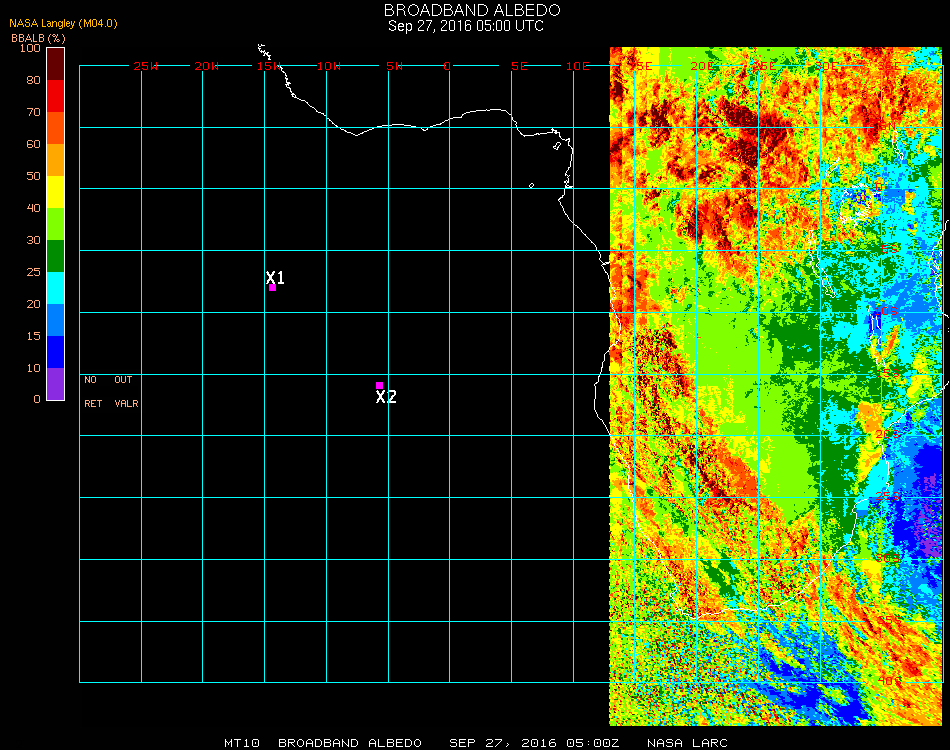Click the MT10 label in footer
This screenshot has height=750, width=950.
(x=240, y=743)
